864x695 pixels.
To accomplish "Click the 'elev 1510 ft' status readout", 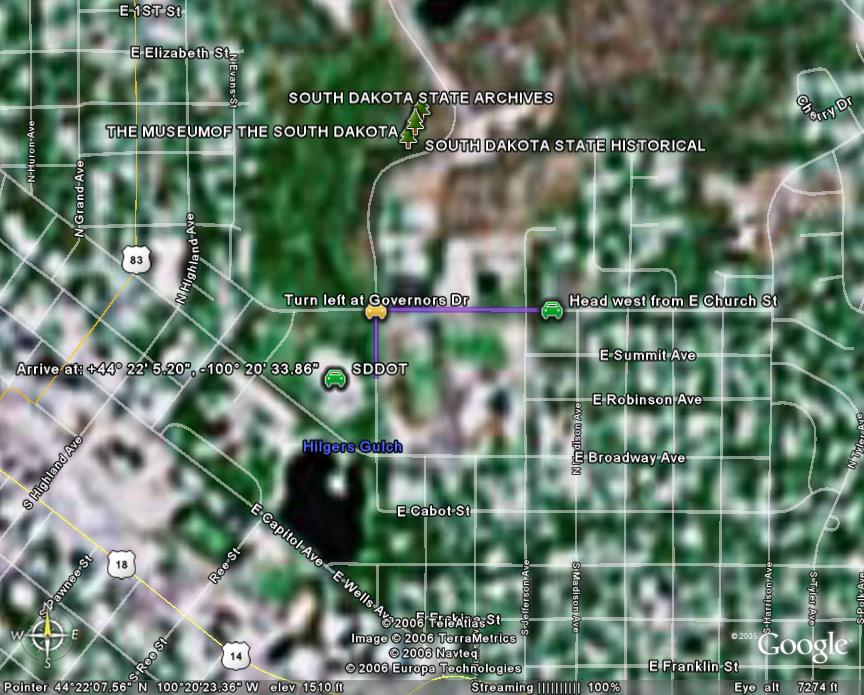I will pos(306,687).
